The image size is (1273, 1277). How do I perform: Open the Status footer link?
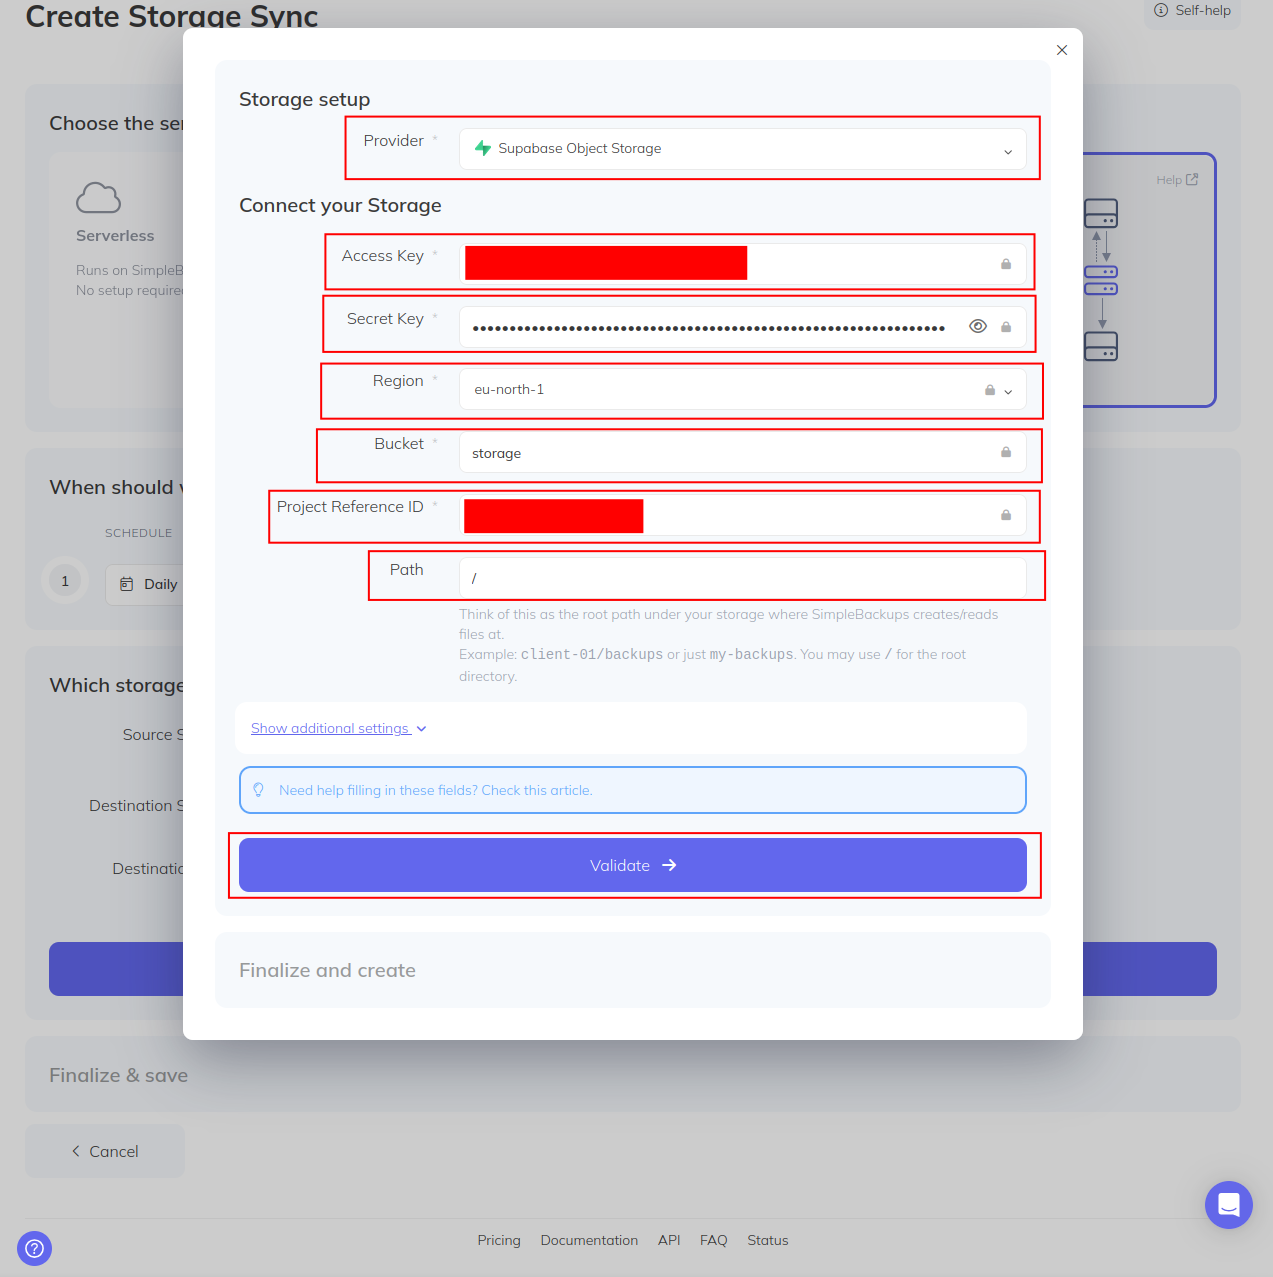tap(768, 1240)
